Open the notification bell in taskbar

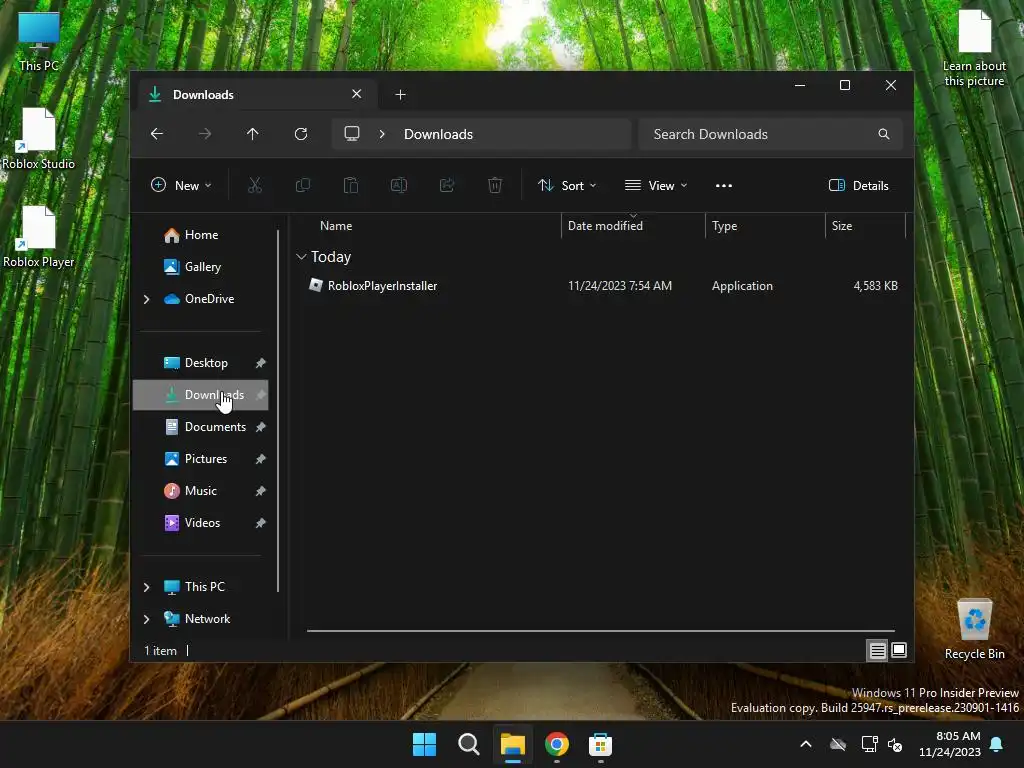997,744
